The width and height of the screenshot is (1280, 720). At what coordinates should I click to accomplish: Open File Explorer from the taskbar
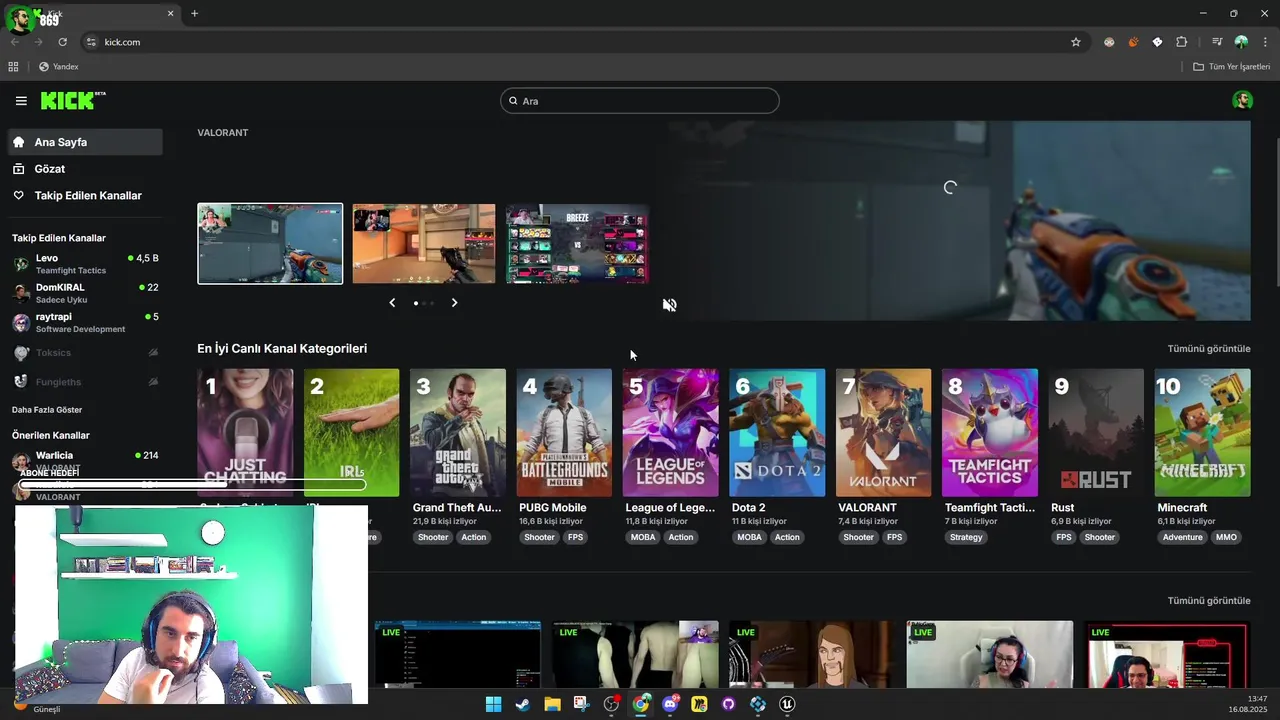pos(552,704)
